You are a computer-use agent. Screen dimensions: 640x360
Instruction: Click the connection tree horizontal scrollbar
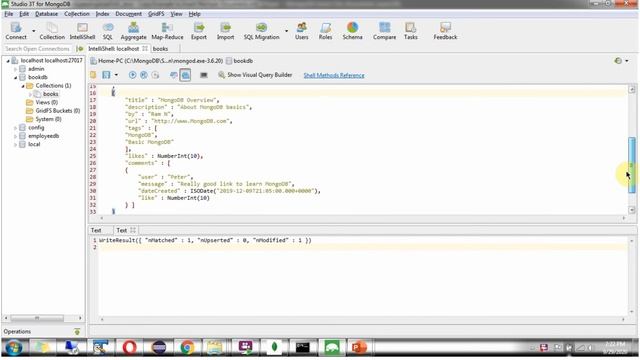point(37,318)
